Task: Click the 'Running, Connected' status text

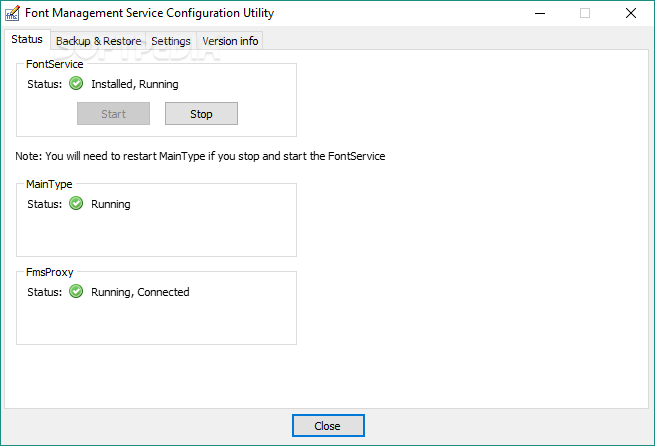Action: [140, 292]
